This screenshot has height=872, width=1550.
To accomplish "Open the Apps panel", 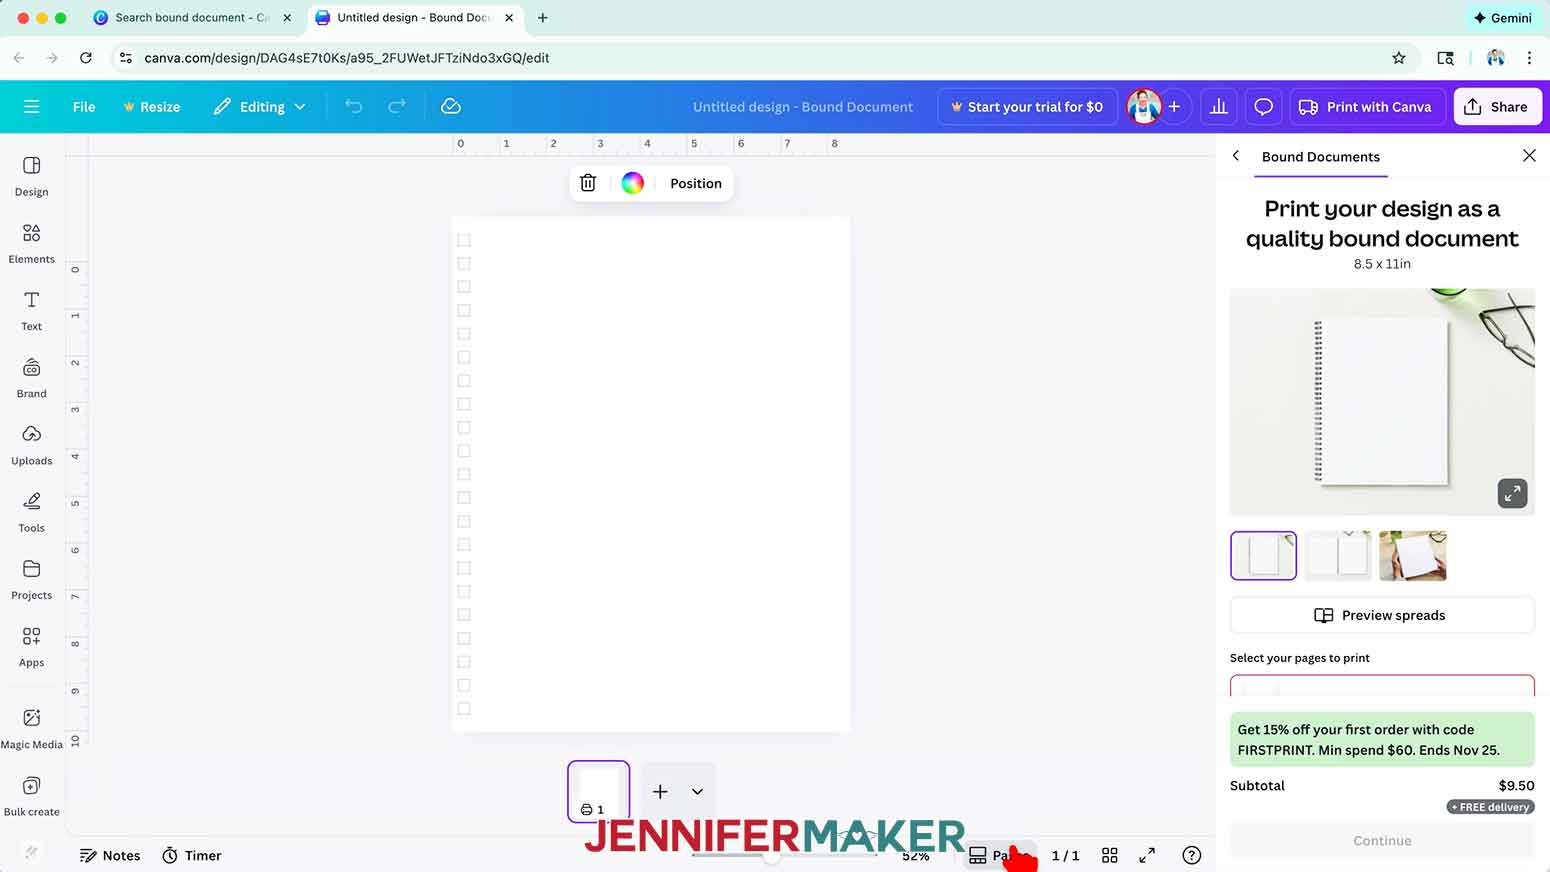I will tap(31, 646).
